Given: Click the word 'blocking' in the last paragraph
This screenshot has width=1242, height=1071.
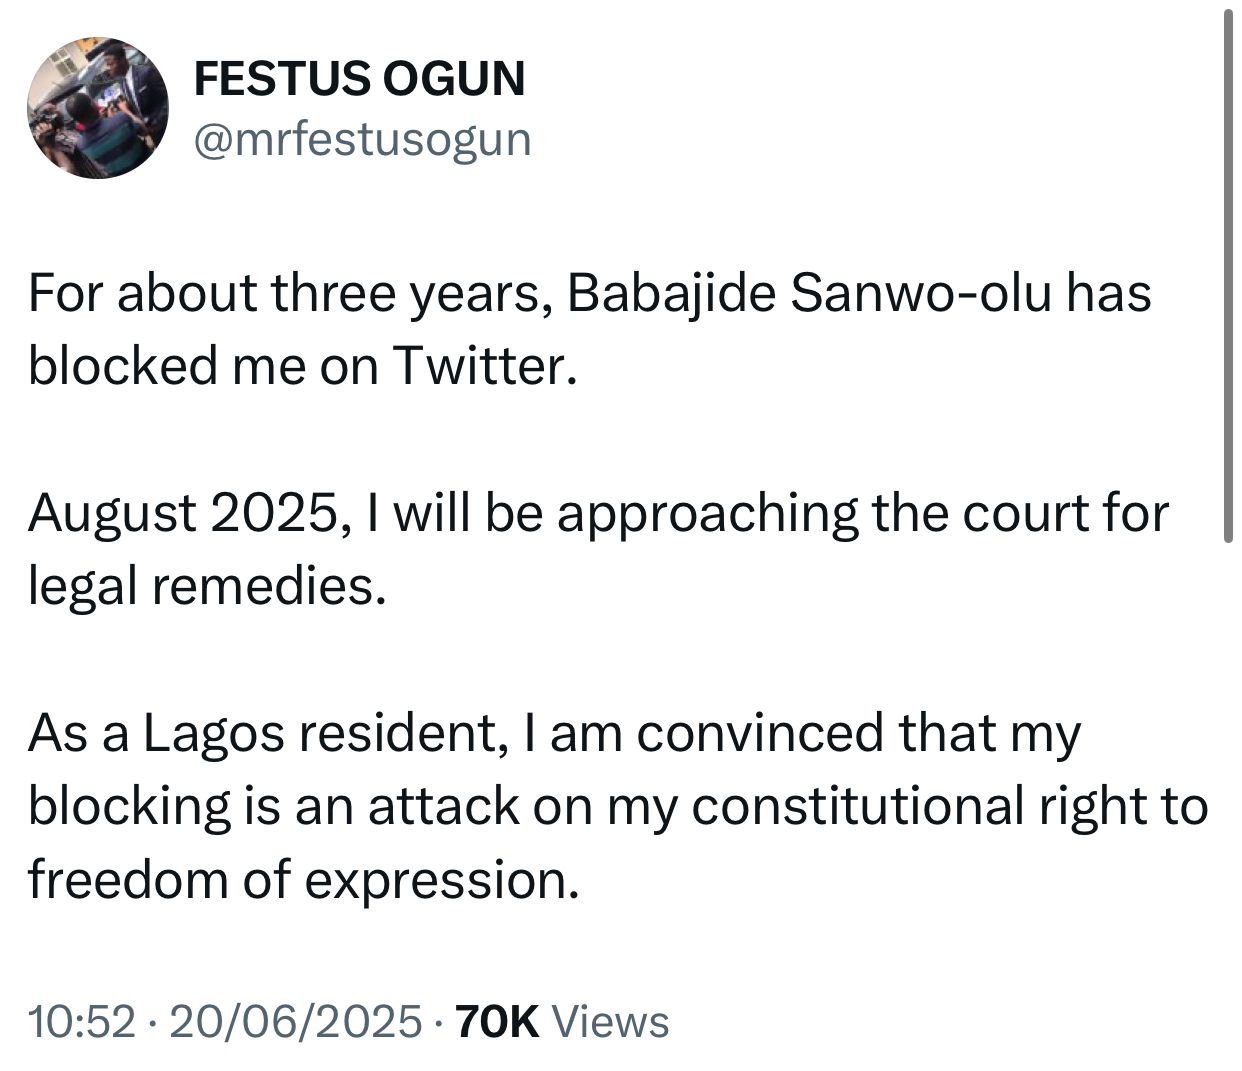Looking at the screenshot, I should click(129, 807).
